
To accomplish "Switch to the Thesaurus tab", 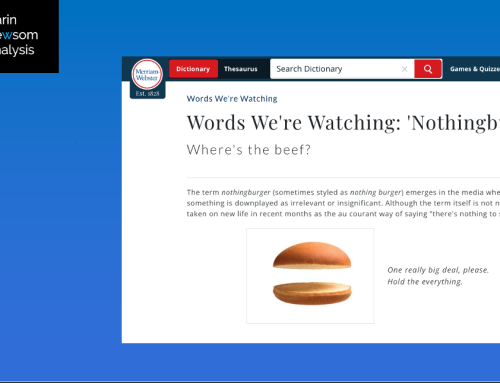I will click(x=241, y=69).
